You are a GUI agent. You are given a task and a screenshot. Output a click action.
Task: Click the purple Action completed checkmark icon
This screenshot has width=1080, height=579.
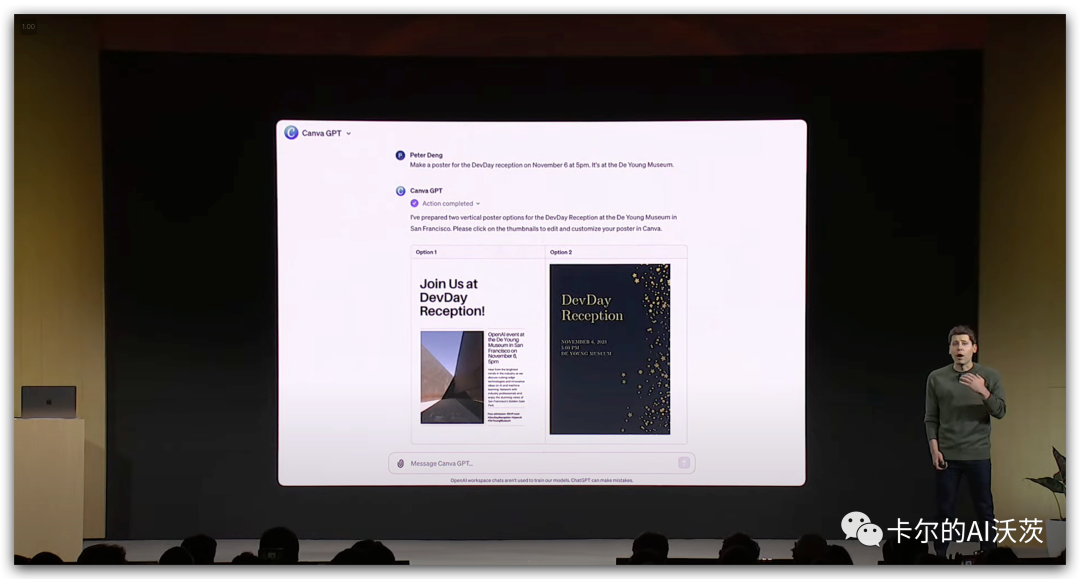tap(415, 204)
